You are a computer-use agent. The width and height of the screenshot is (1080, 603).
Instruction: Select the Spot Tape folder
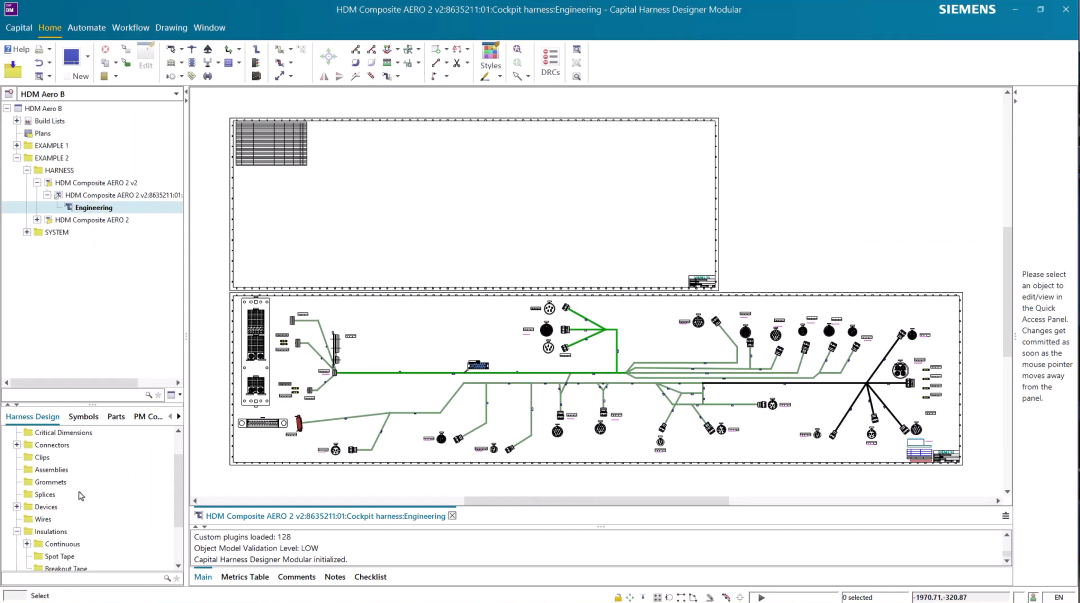click(x=59, y=557)
